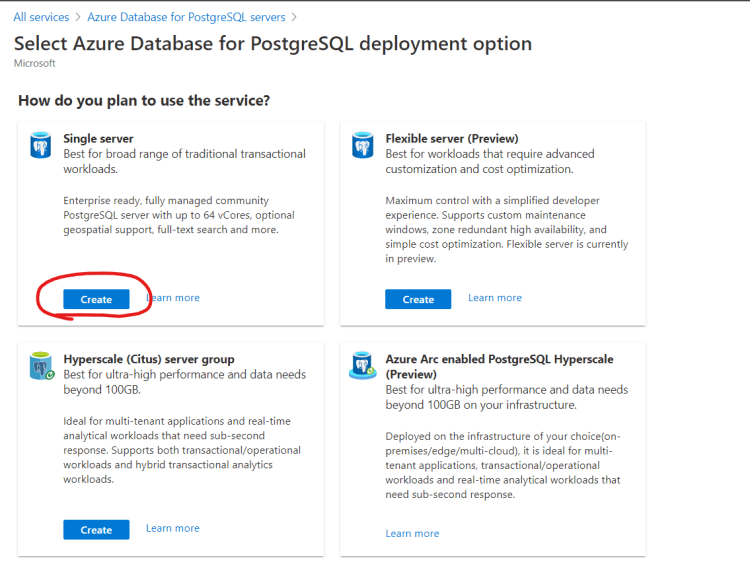Click 'Best for workloads that require advanced customization' text
The height and width of the screenshot is (566, 750).
click(x=490, y=161)
